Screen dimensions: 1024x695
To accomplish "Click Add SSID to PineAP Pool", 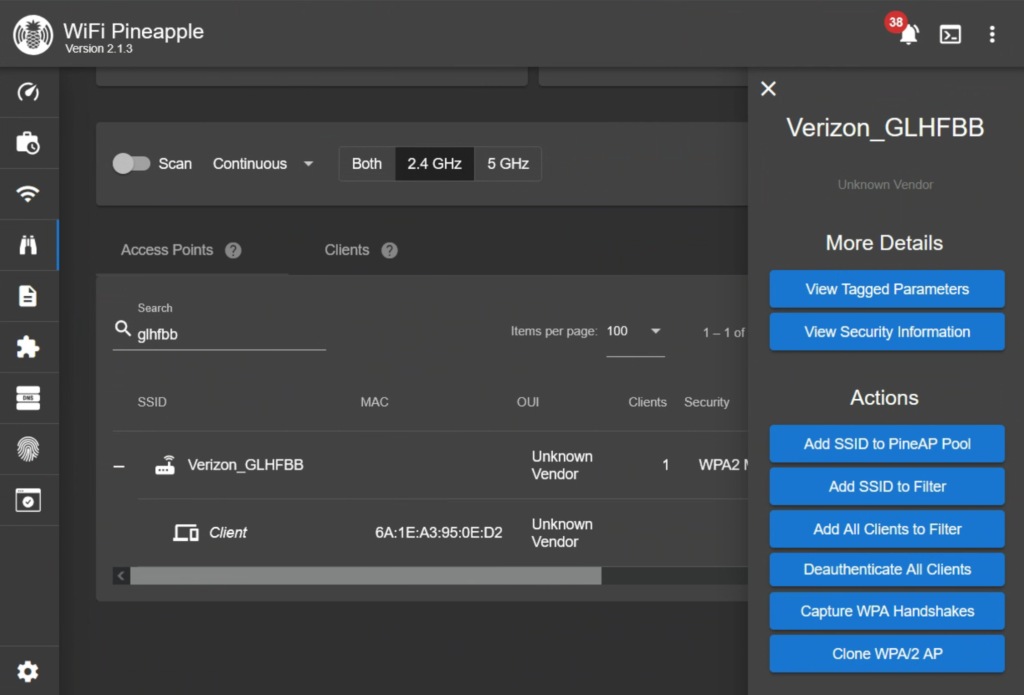I will pyautogui.click(x=887, y=444).
